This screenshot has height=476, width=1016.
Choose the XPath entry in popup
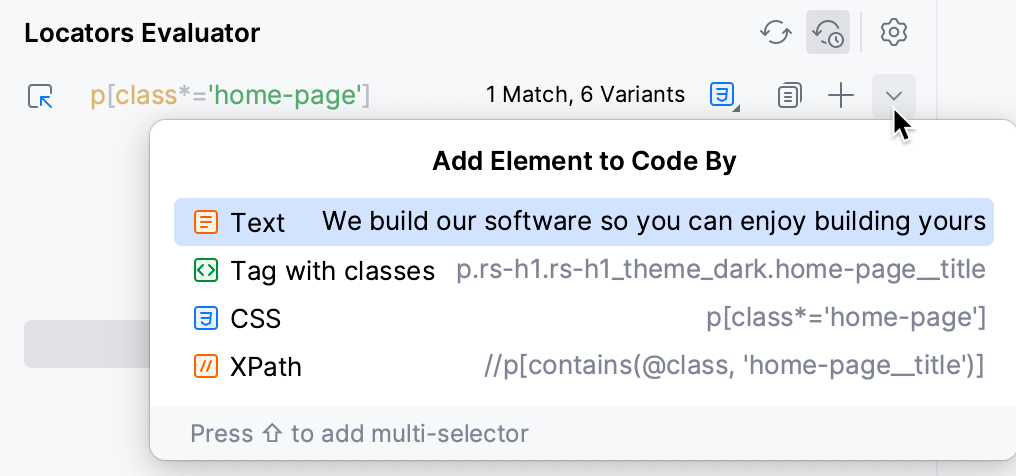584,367
